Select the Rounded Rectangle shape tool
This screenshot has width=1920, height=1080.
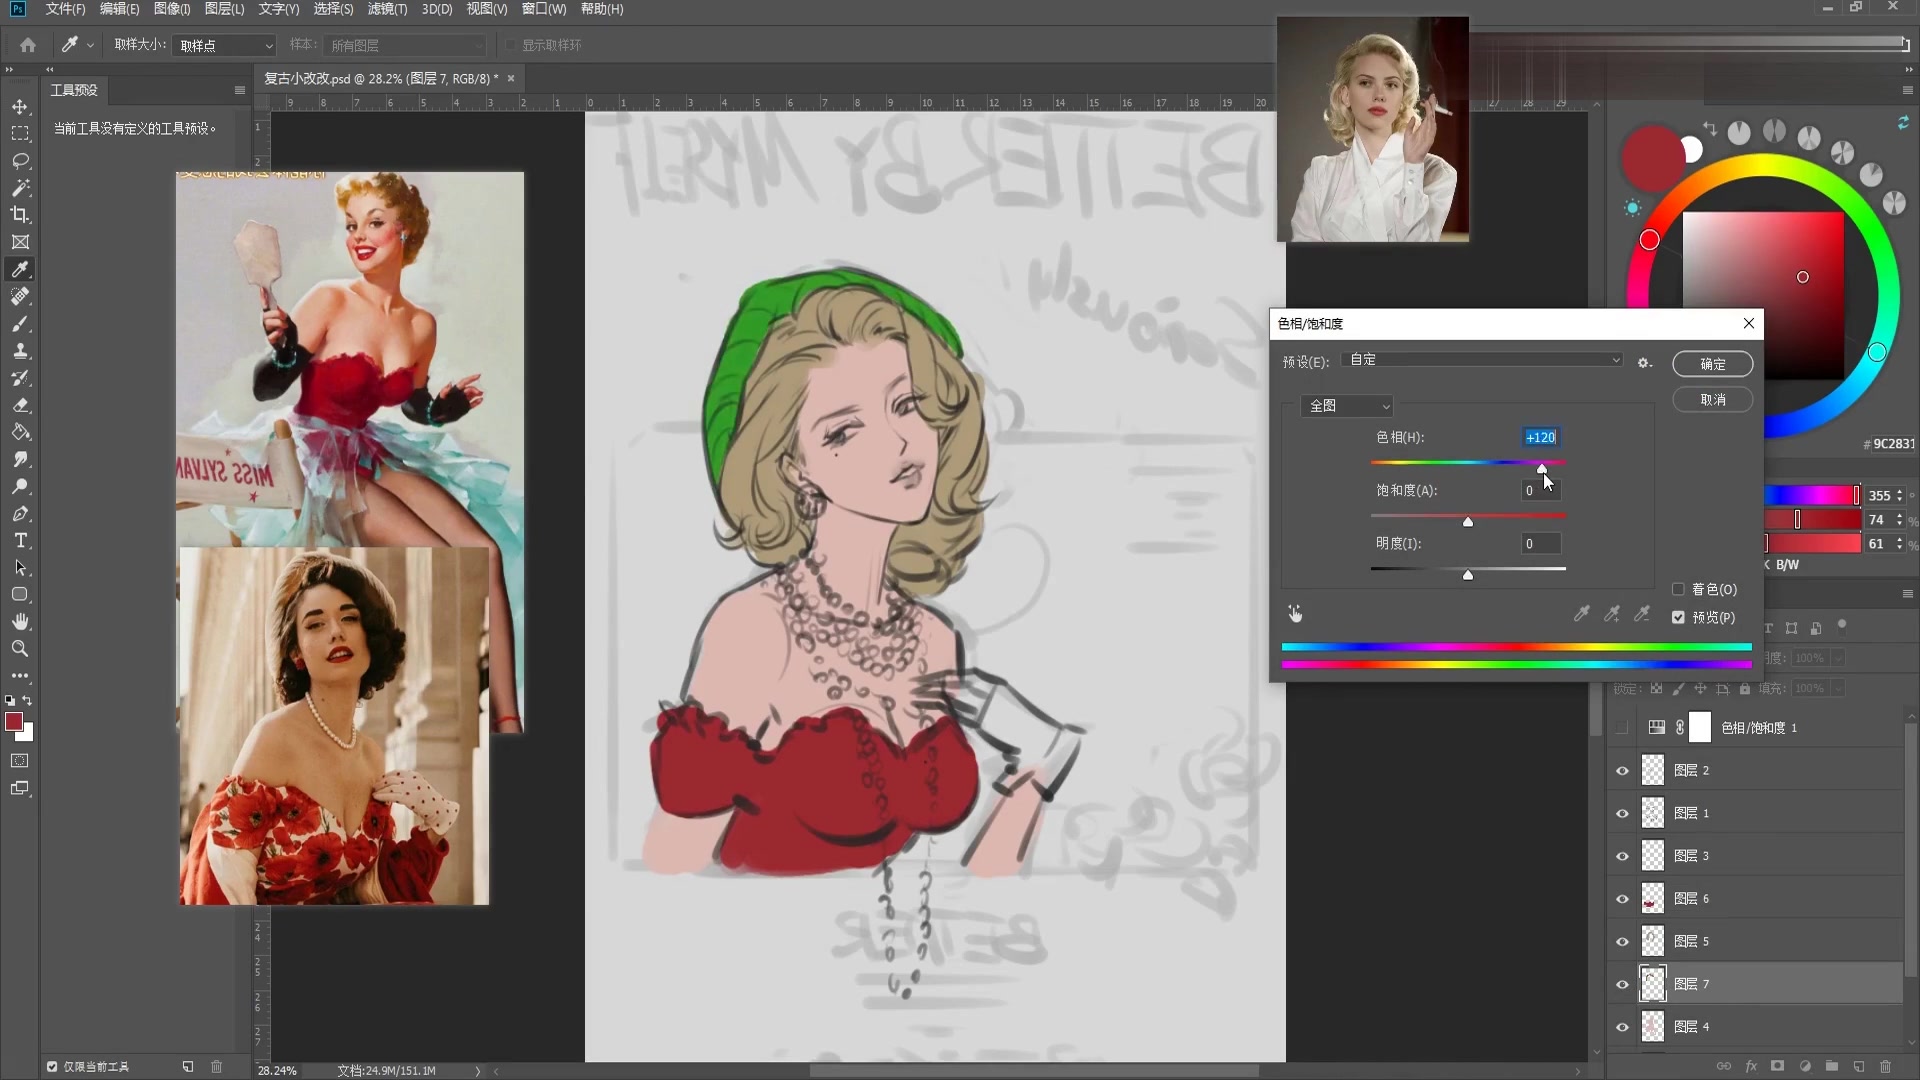coord(20,594)
